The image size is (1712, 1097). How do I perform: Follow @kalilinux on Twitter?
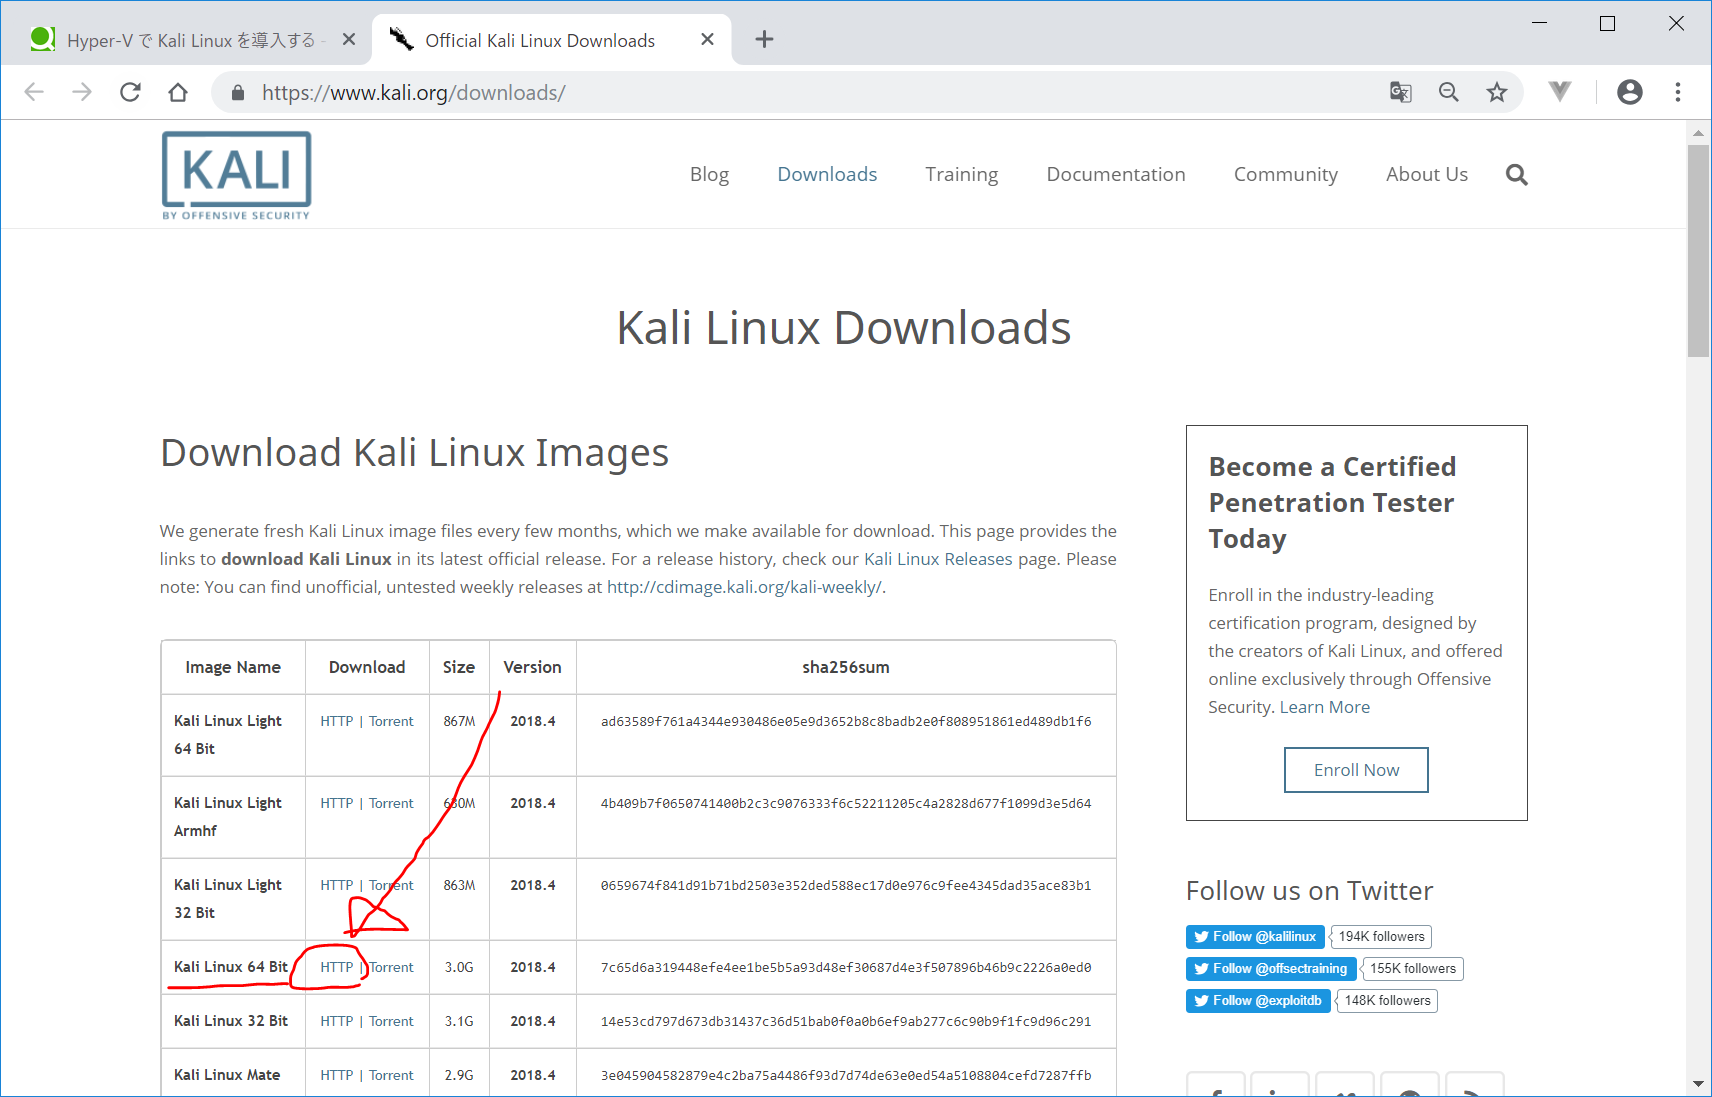[1255, 937]
